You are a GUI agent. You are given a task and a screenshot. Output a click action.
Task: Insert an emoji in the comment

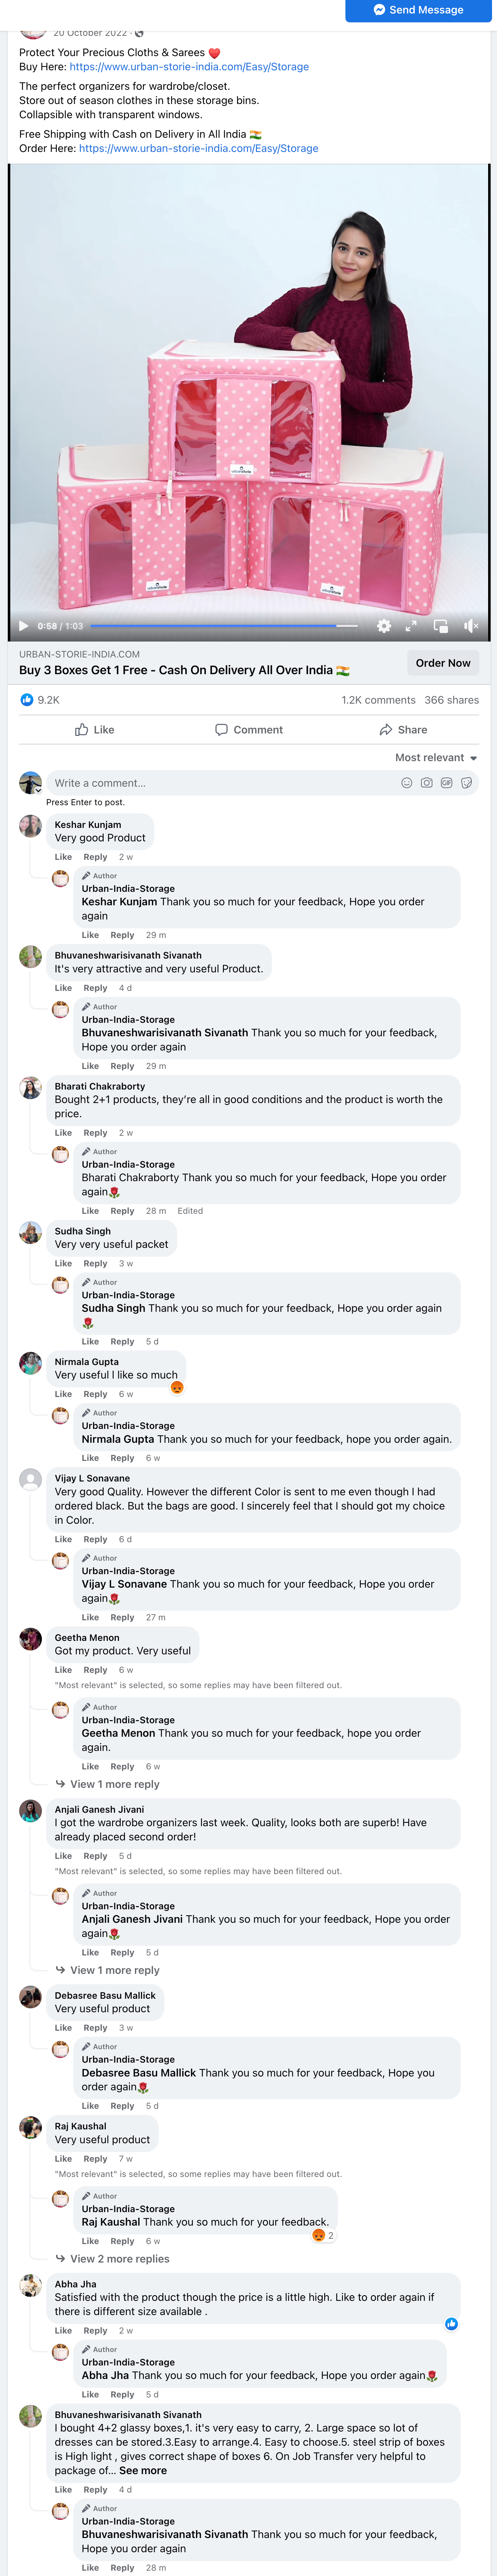(x=406, y=783)
